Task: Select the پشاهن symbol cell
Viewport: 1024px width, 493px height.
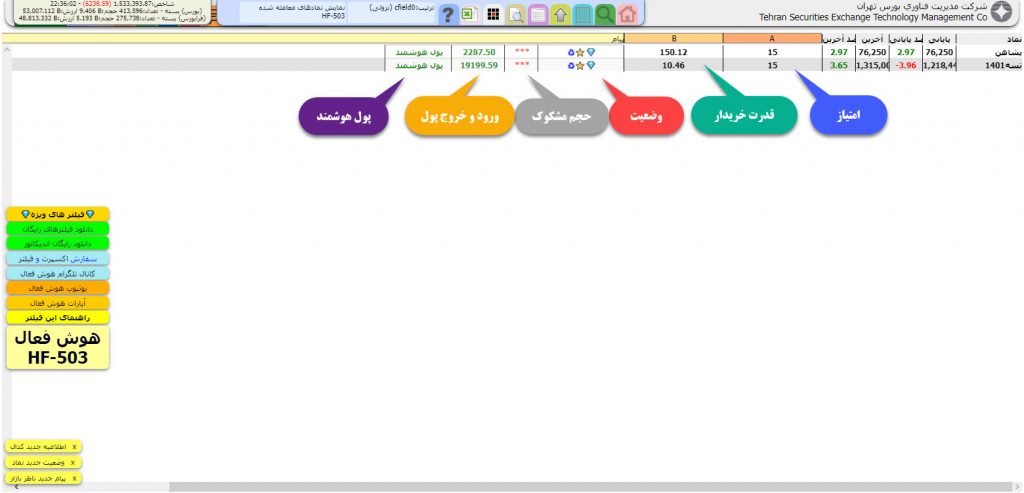Action: (x=989, y=52)
